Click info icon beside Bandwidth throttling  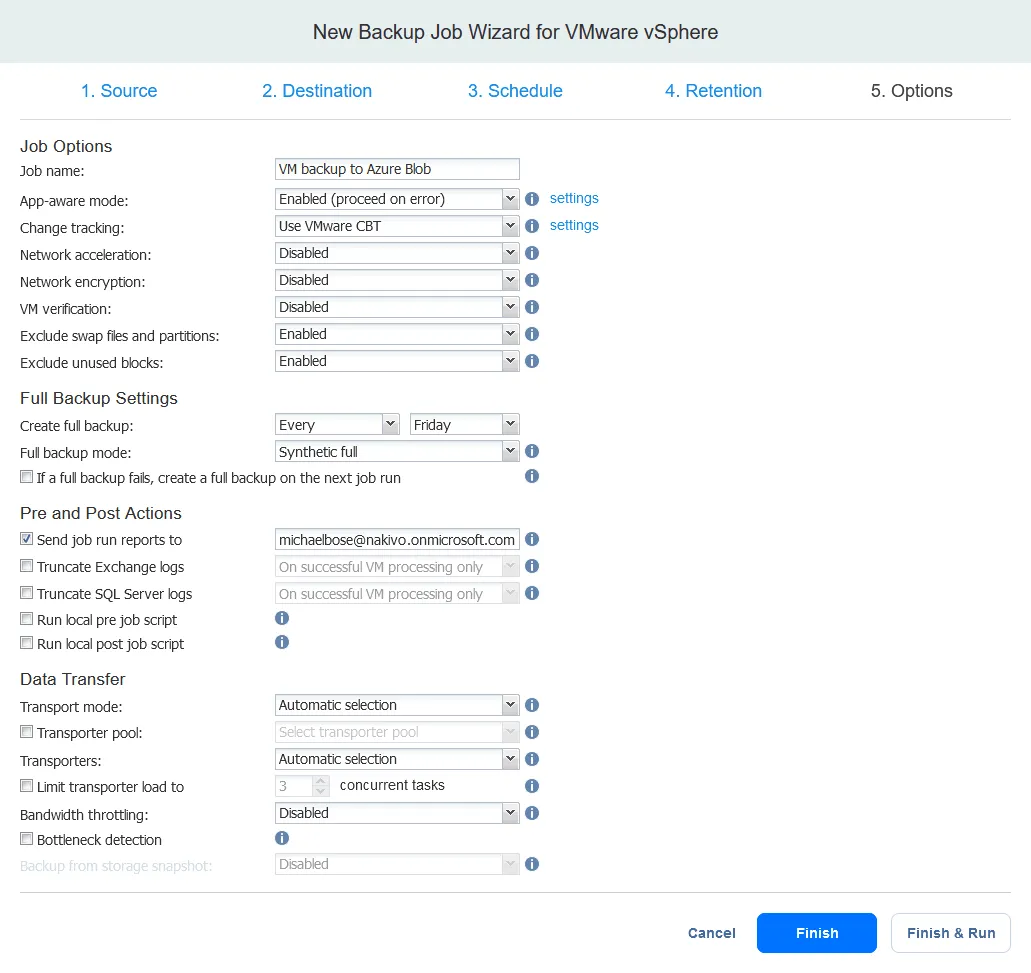(532, 813)
